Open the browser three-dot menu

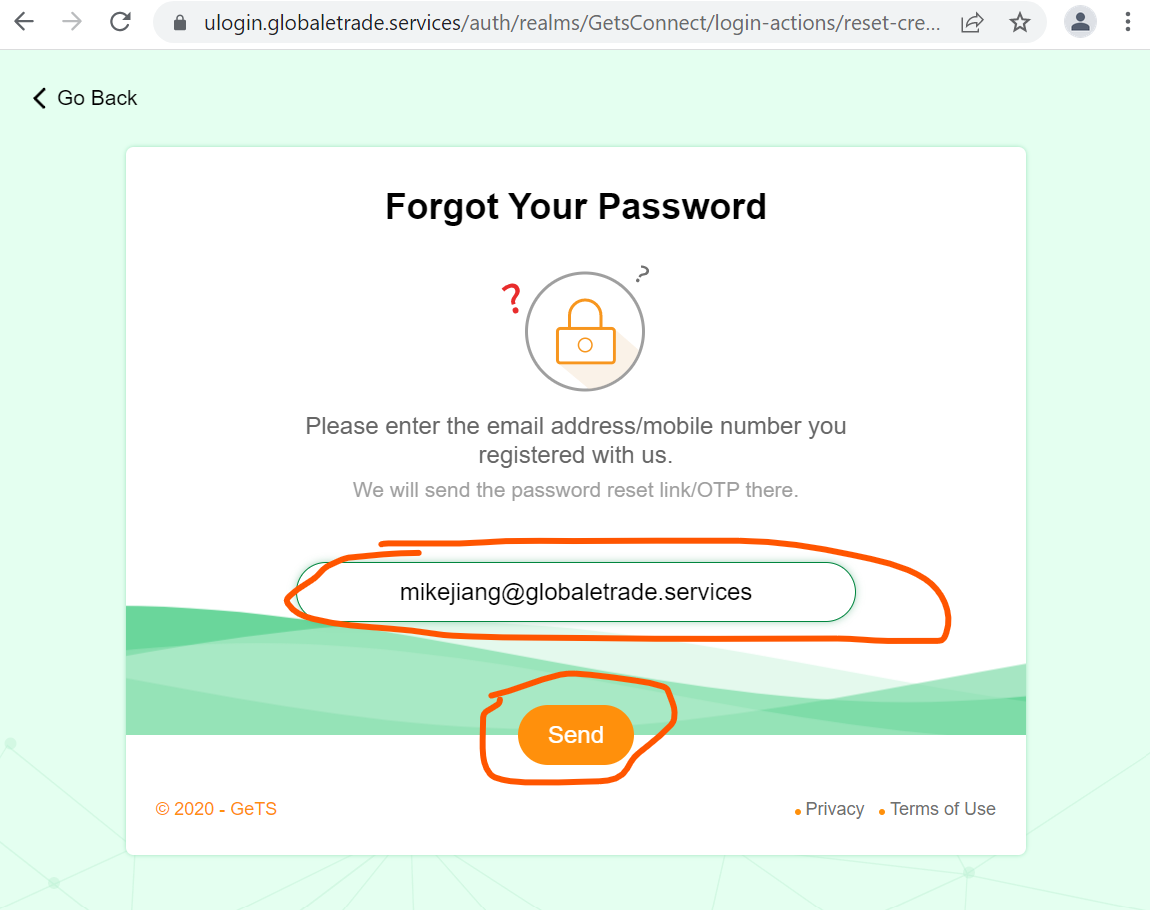tap(1127, 22)
